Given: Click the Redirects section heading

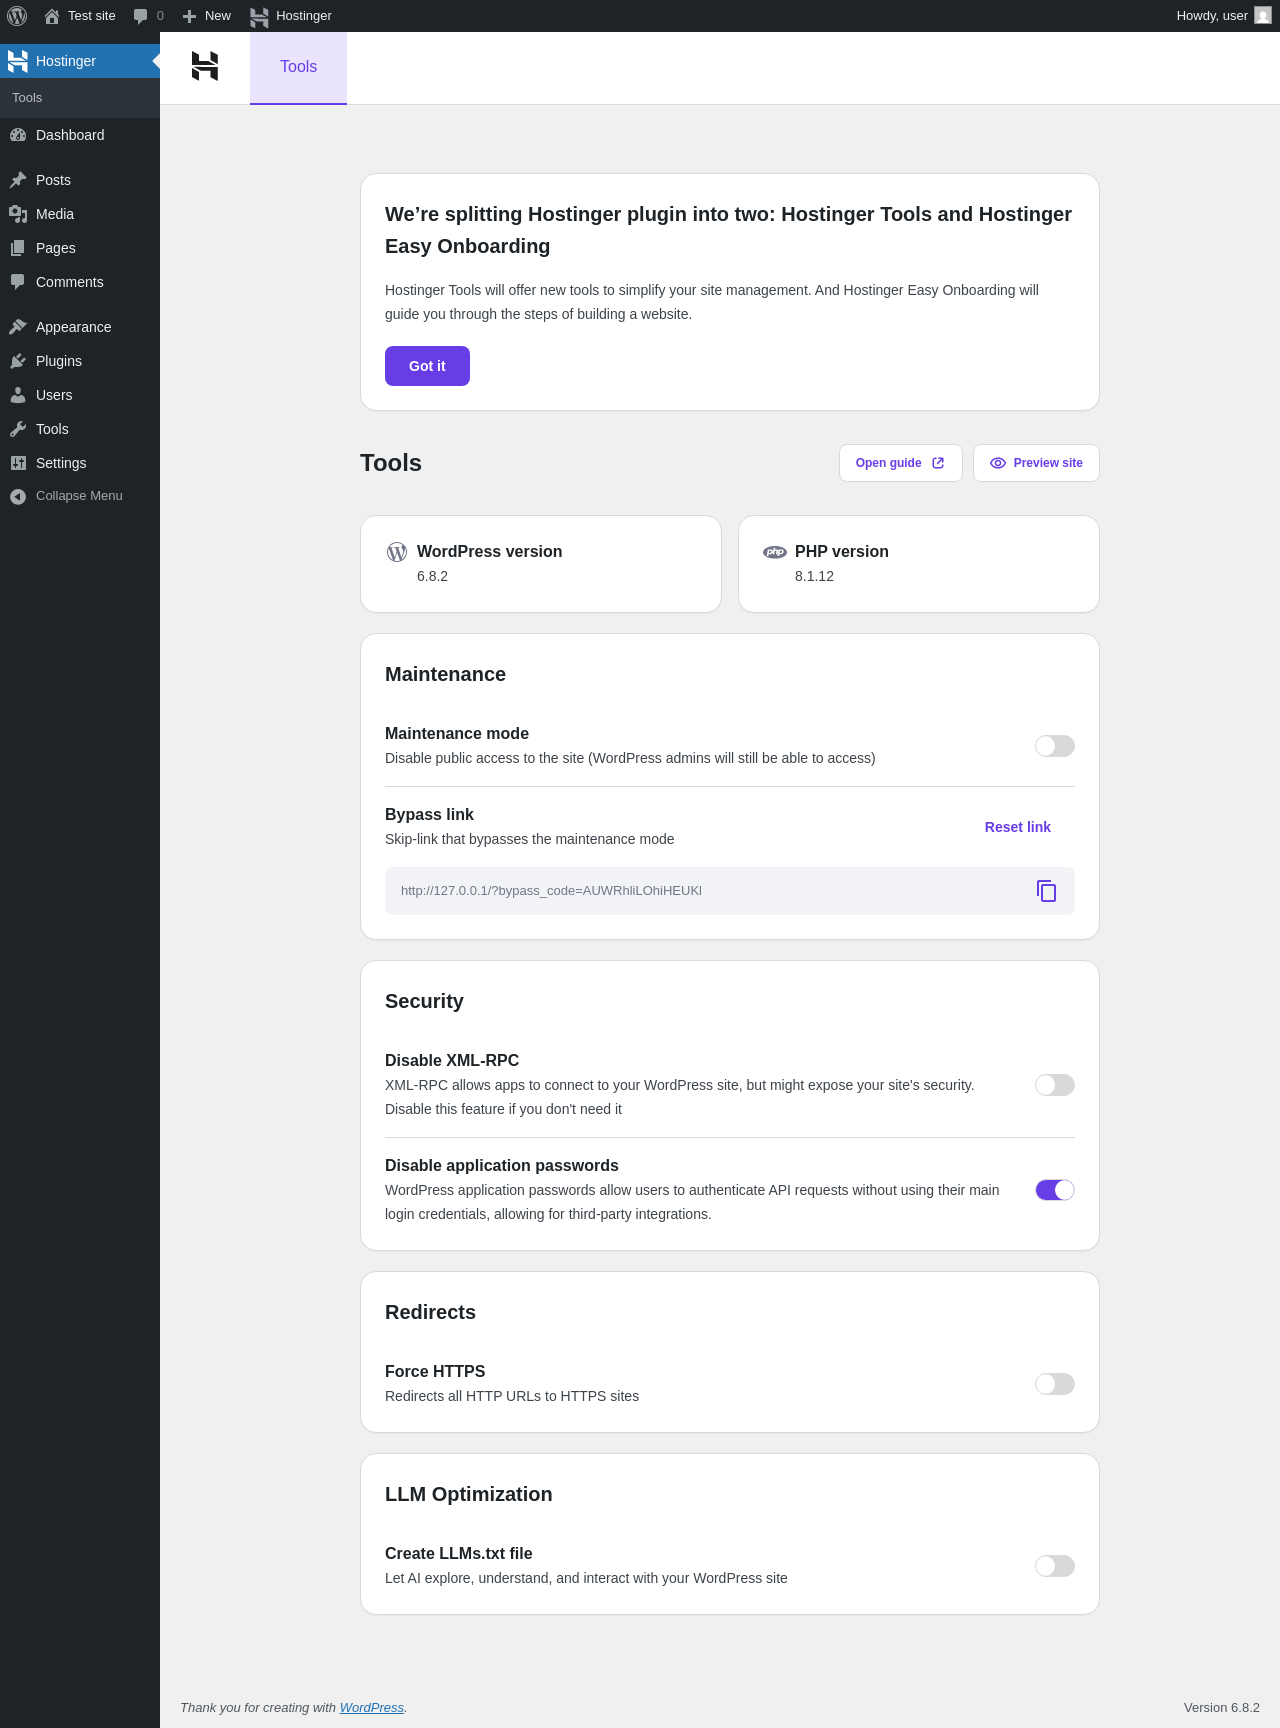Looking at the screenshot, I should click(x=430, y=1312).
